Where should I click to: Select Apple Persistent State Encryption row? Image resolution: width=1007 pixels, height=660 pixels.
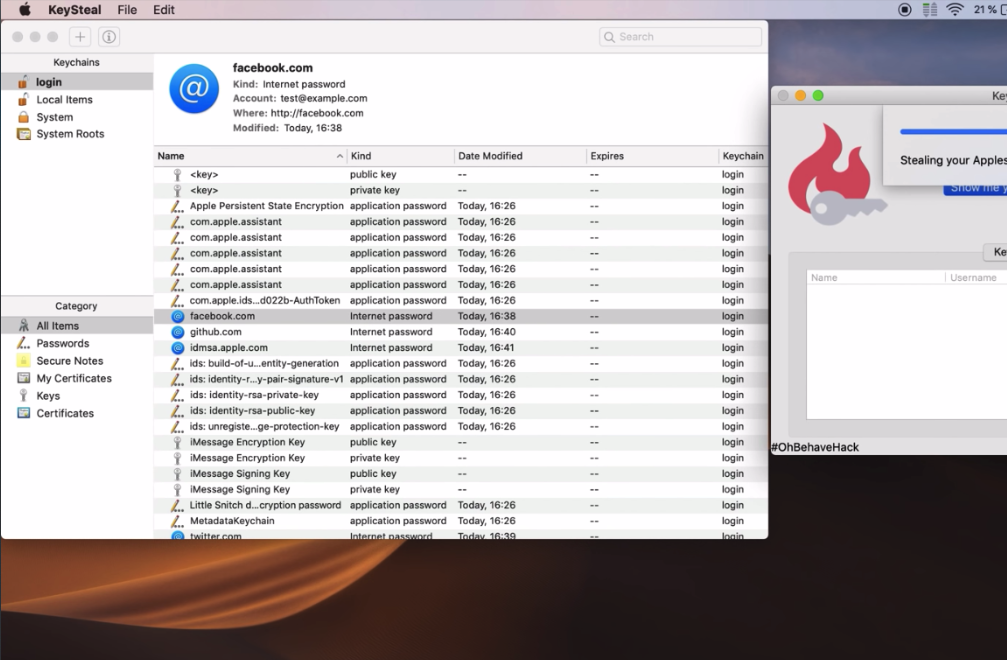tap(460, 205)
